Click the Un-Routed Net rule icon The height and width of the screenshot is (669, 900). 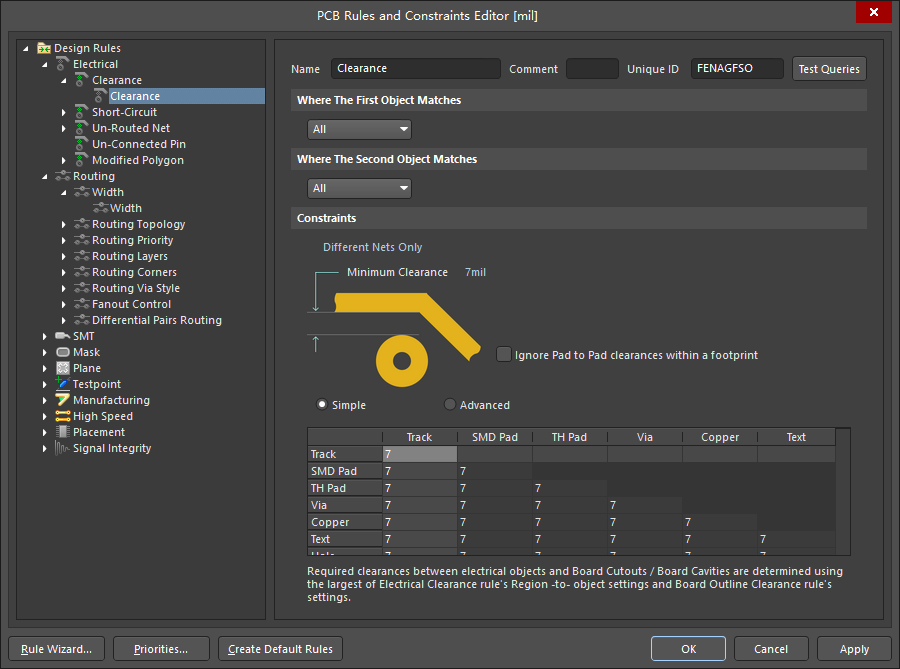(82, 128)
